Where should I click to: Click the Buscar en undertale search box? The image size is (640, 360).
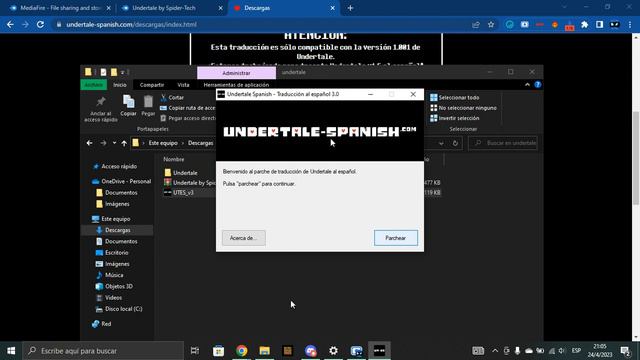click(x=503, y=143)
